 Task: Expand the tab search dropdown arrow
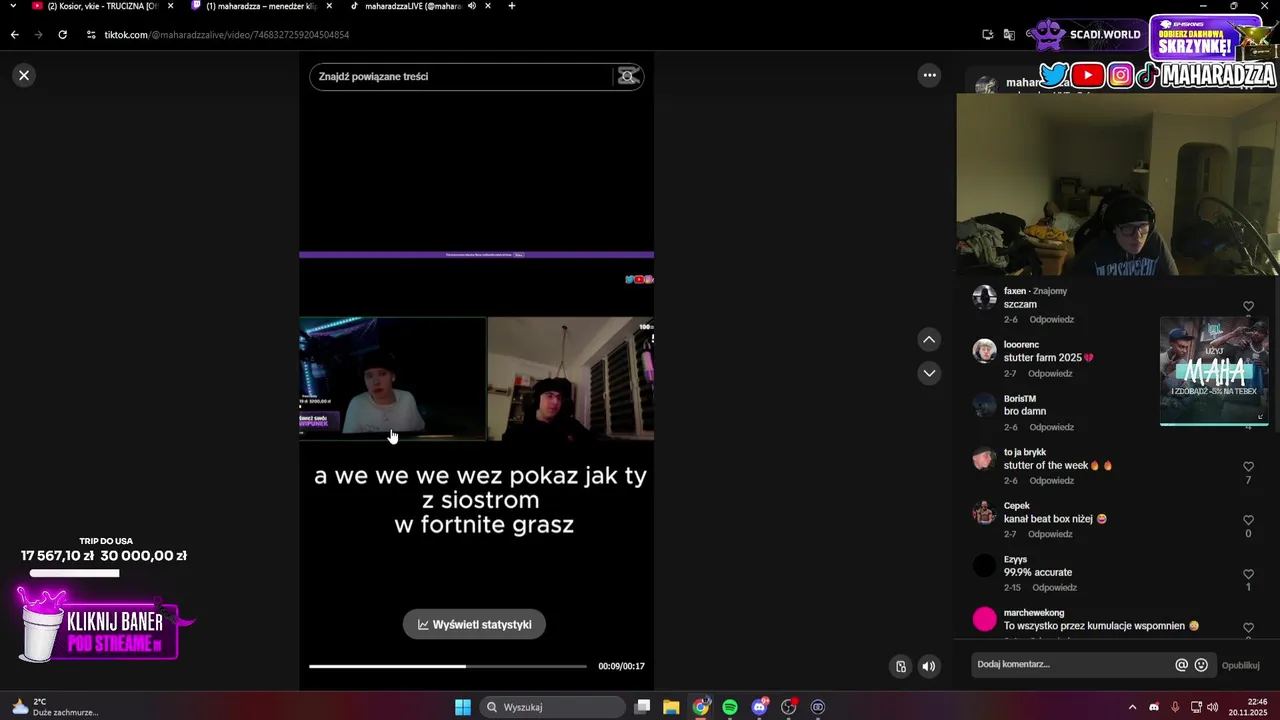click(x=12, y=6)
